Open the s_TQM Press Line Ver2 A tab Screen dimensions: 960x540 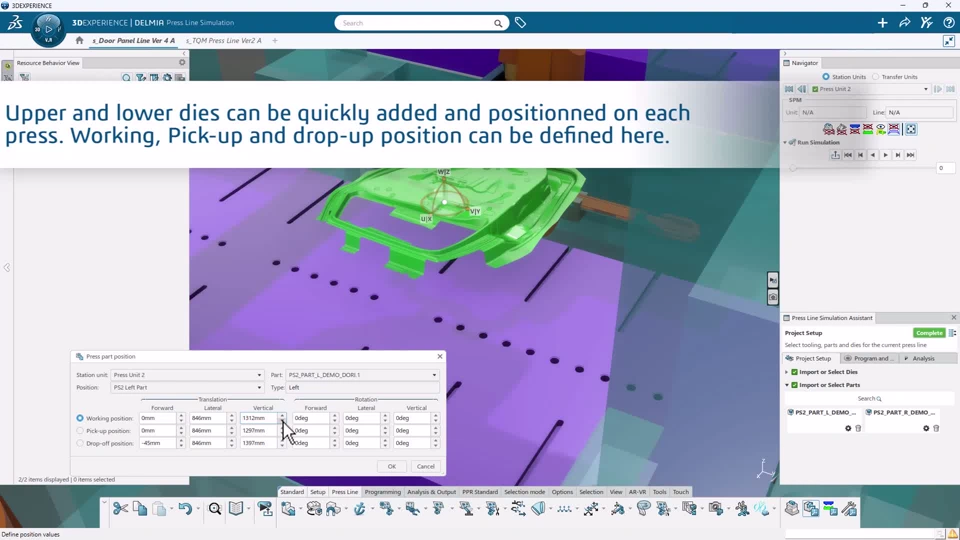coord(223,40)
